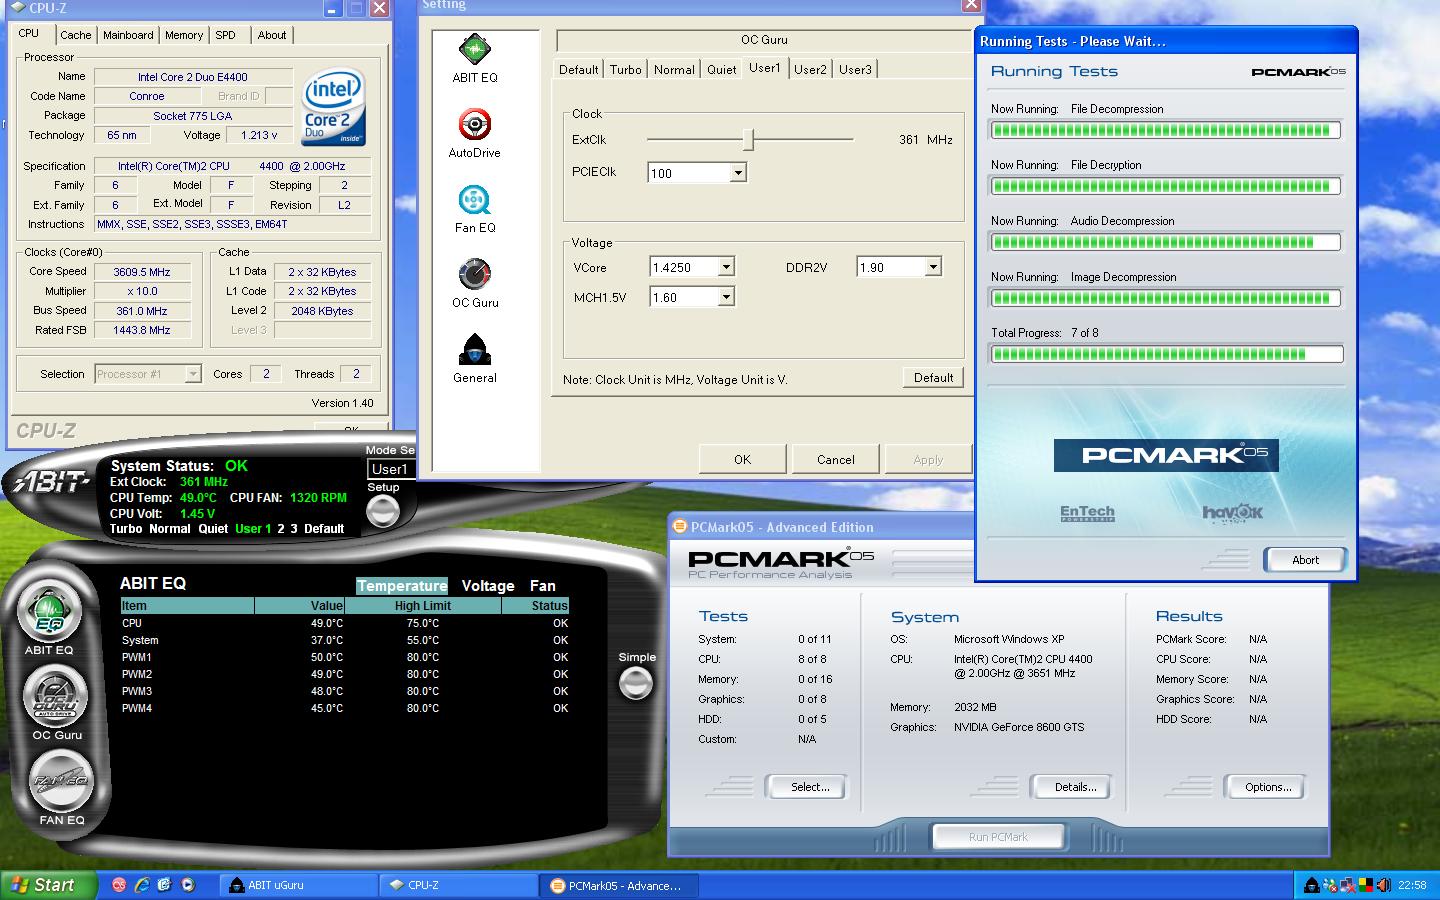Viewport: 1440px width, 900px height.
Task: Select the Turbo tab in OC Guru
Action: [x=626, y=69]
